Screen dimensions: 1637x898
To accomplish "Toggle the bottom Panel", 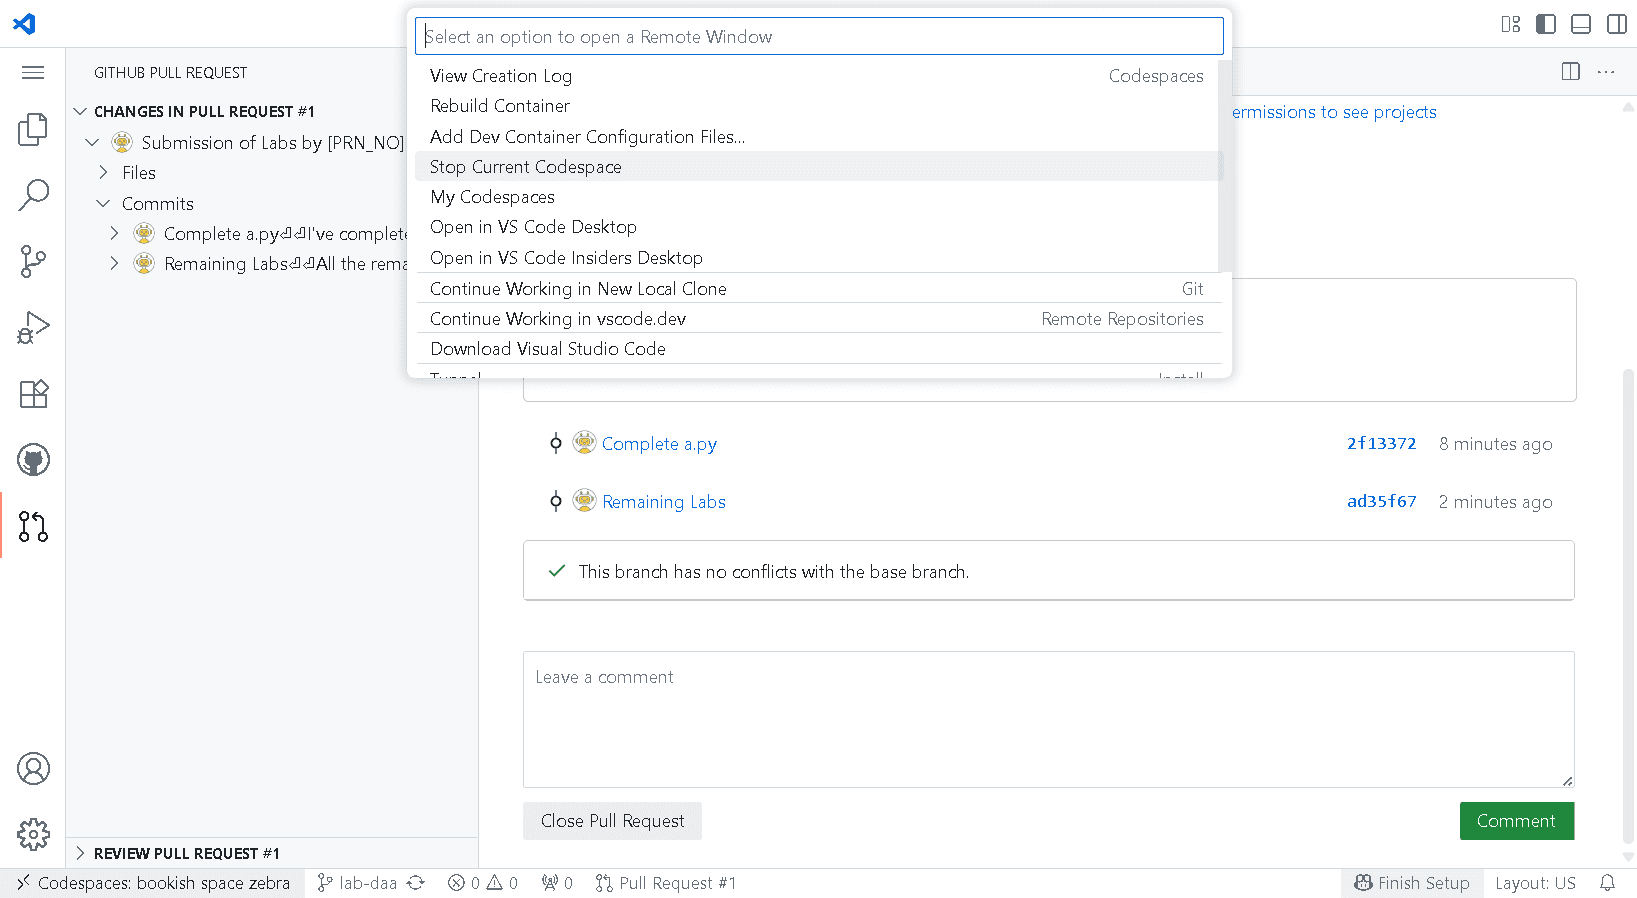I will (1581, 24).
